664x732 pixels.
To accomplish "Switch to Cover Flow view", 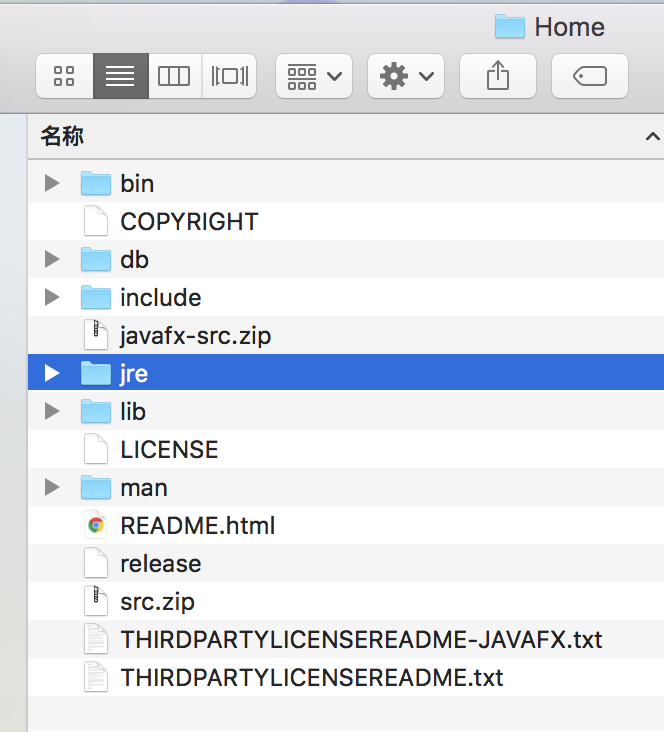I will (x=229, y=76).
